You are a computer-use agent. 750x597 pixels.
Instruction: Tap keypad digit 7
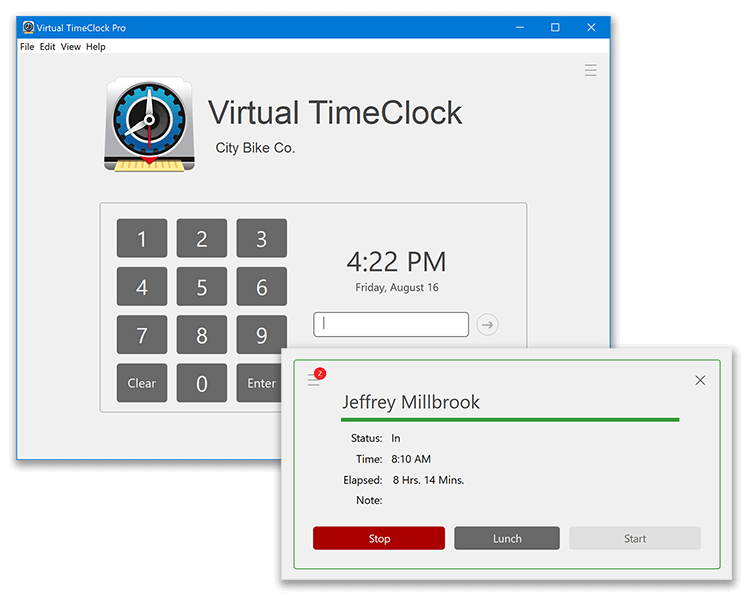[x=142, y=335]
